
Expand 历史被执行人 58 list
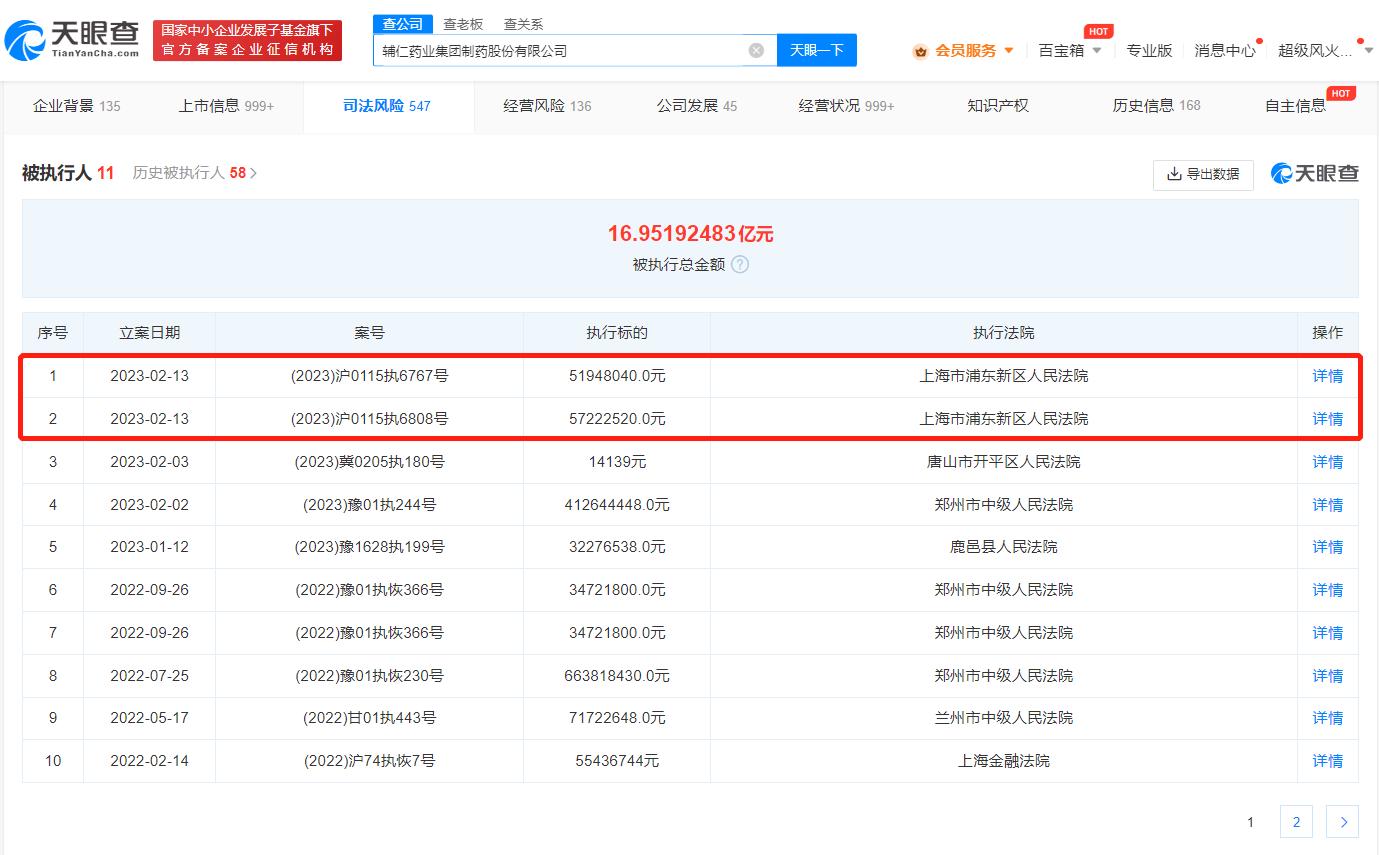(x=195, y=173)
